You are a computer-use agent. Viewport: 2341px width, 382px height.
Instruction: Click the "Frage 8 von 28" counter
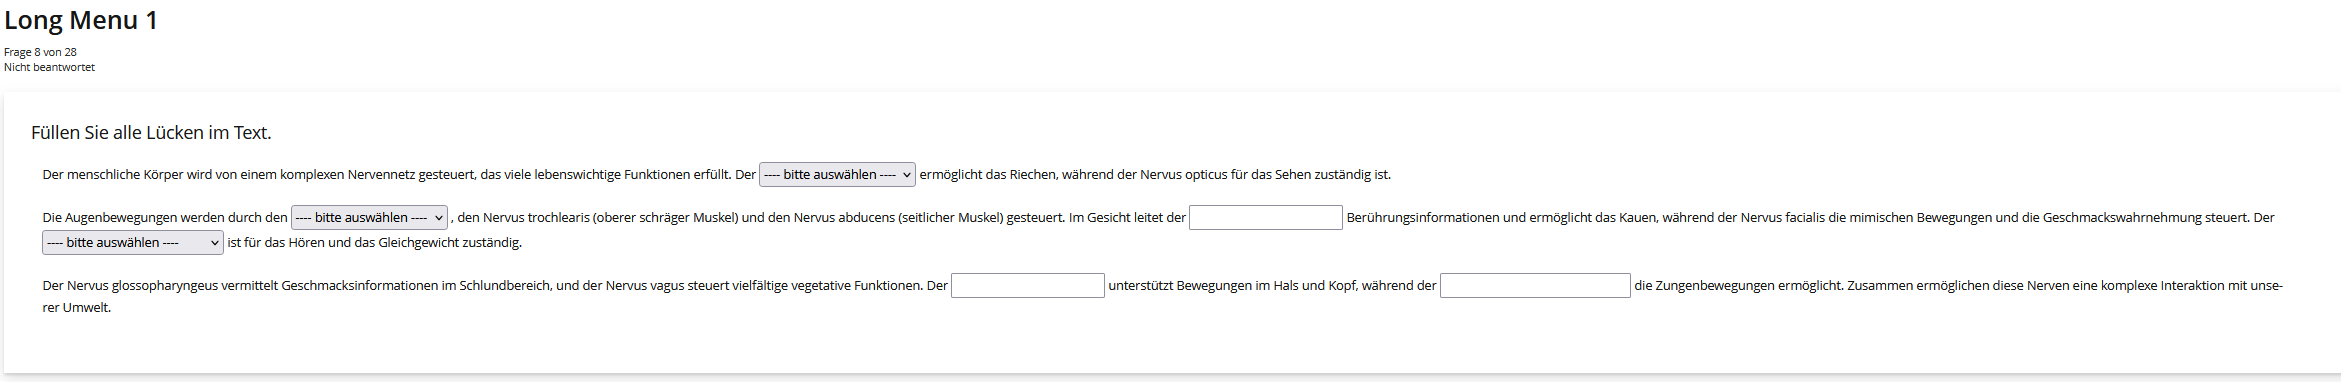(x=40, y=52)
